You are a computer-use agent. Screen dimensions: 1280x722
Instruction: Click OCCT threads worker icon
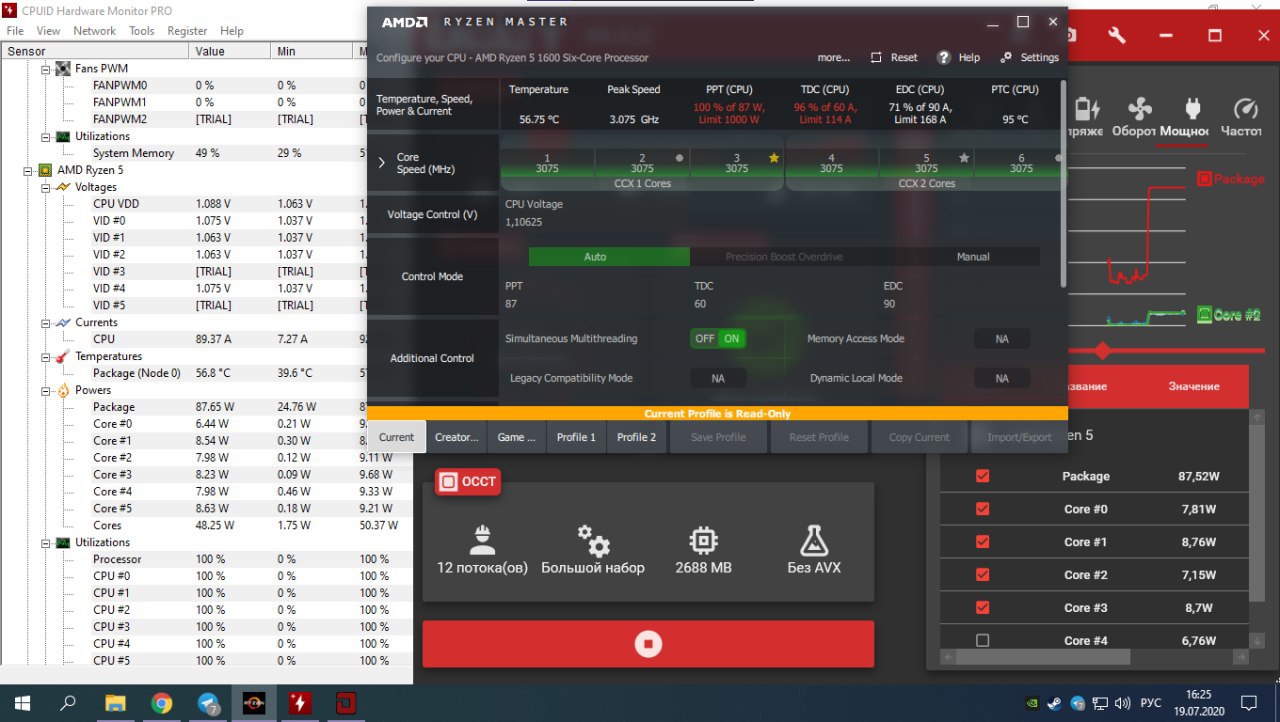click(x=482, y=540)
